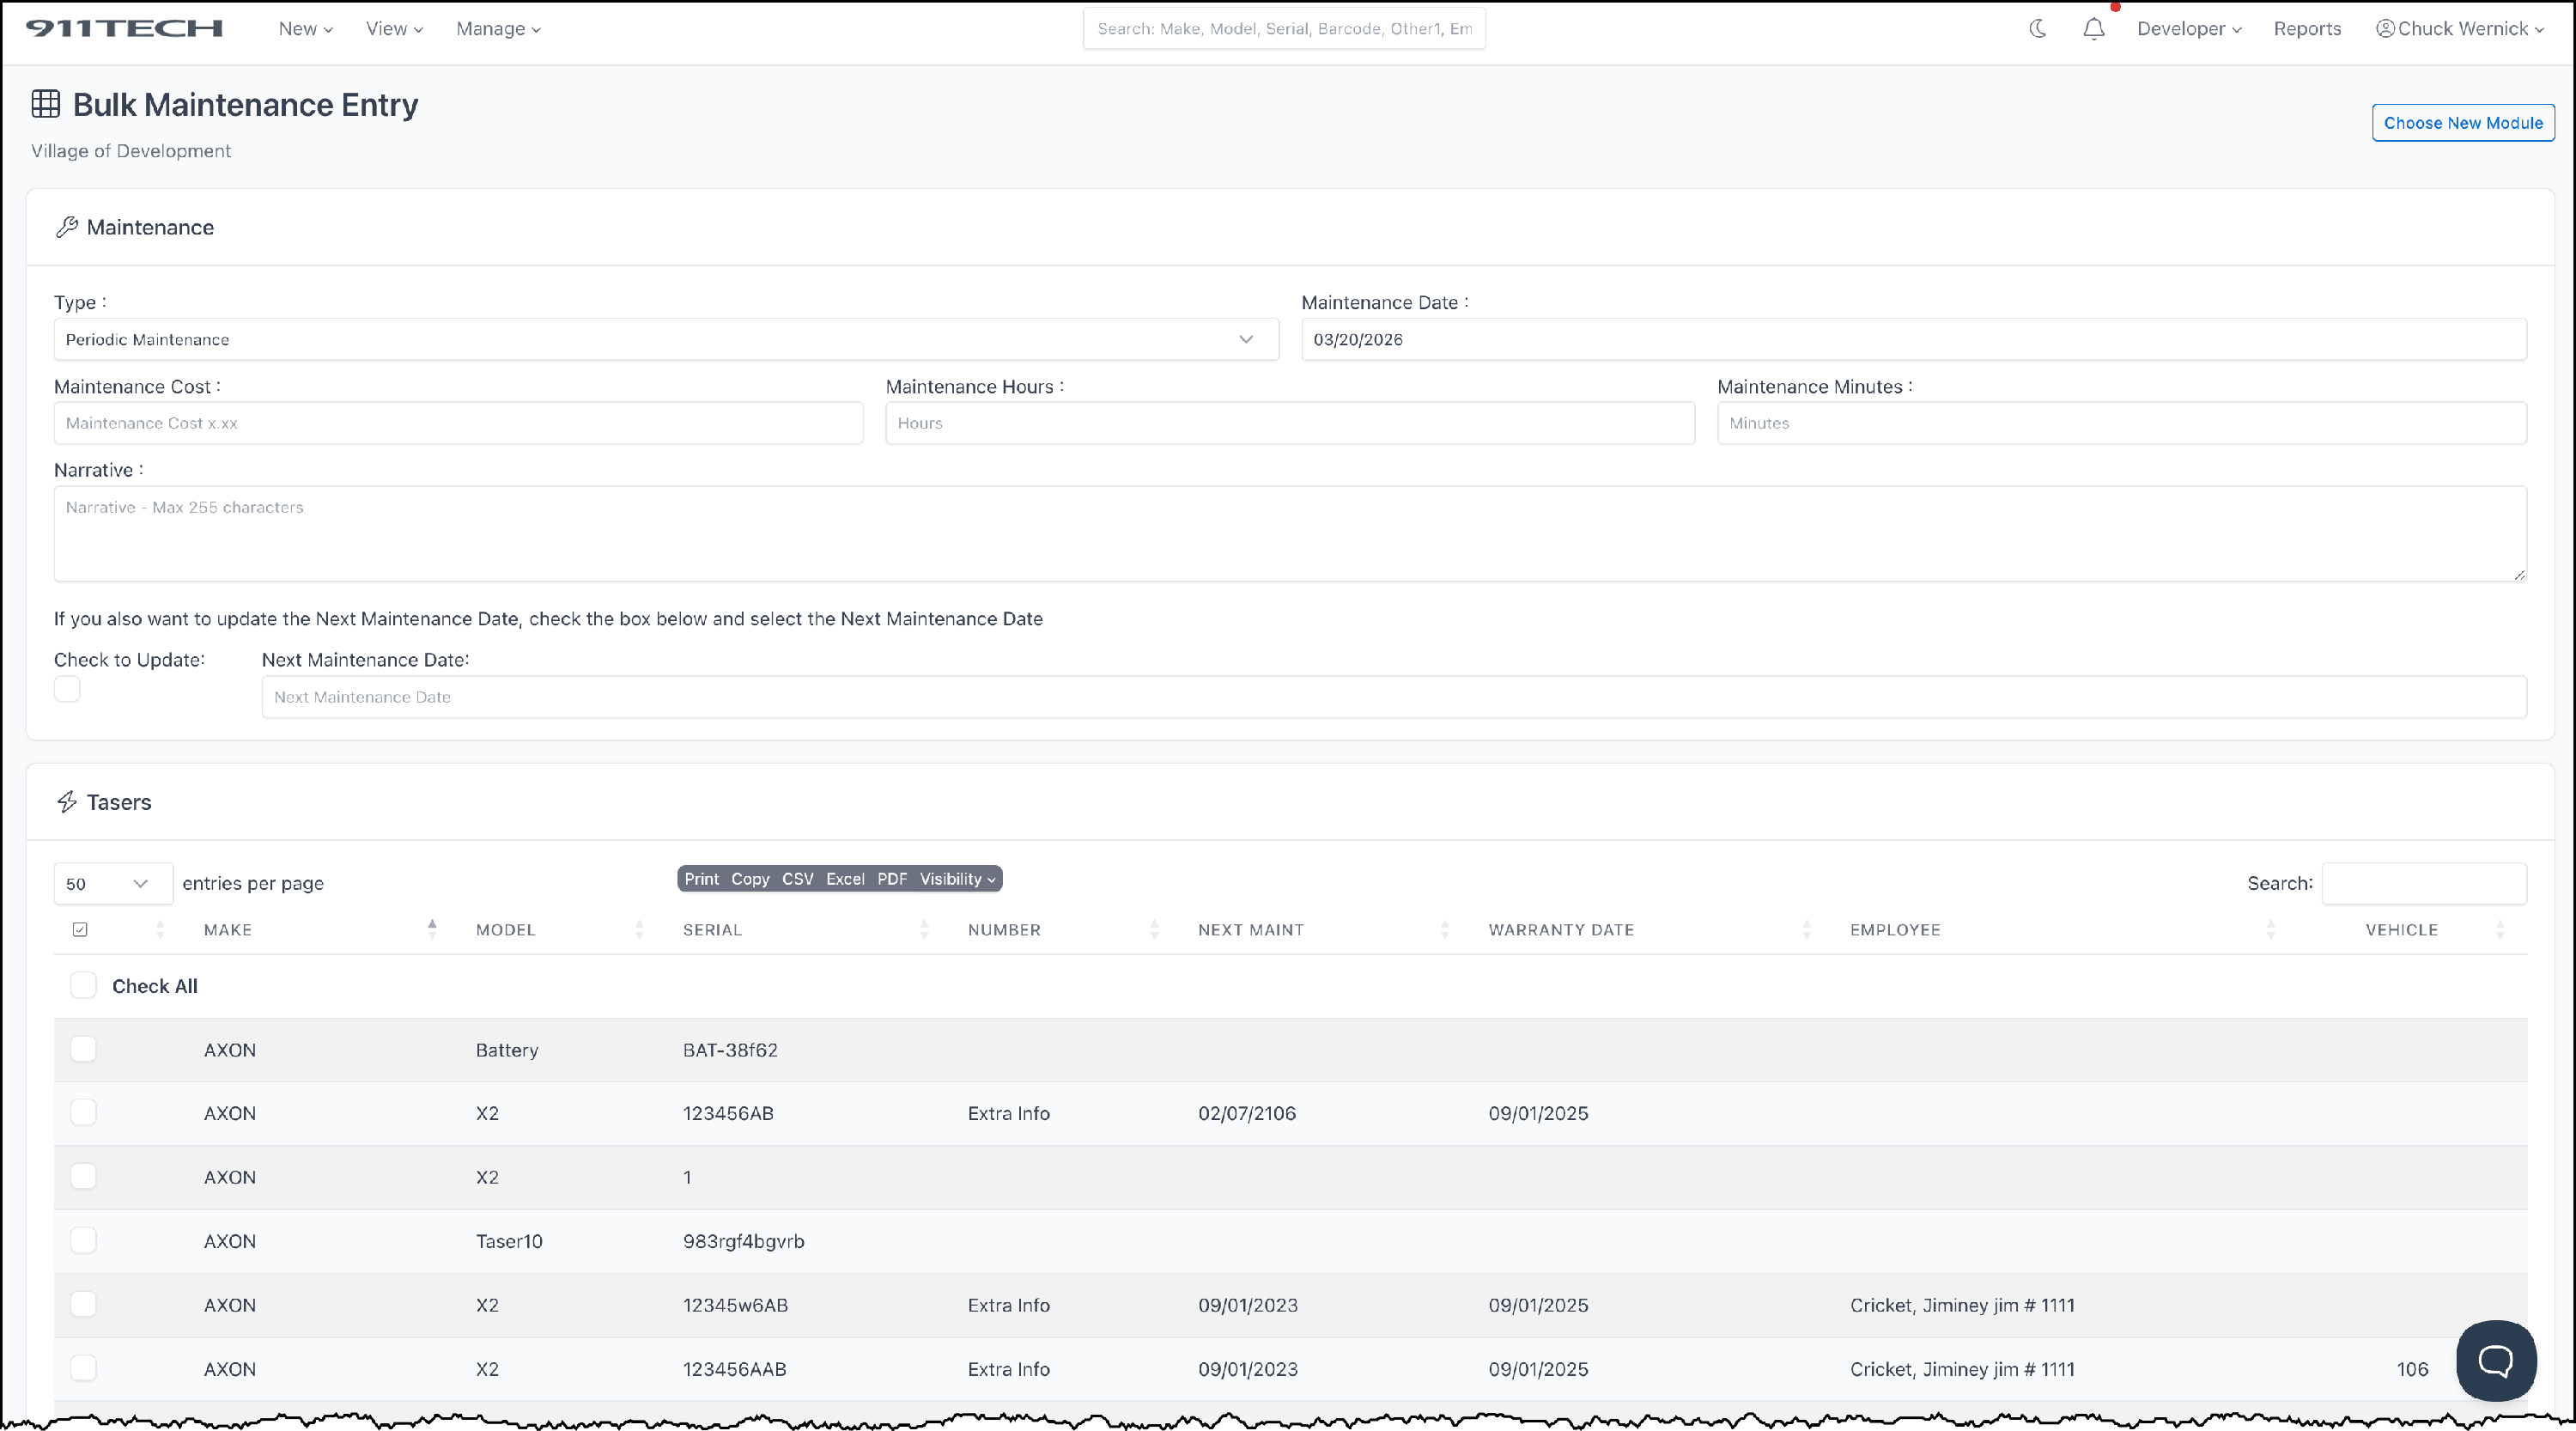The height and width of the screenshot is (1431, 2576).
Task: Click into the Narrative text area
Action: (1289, 534)
